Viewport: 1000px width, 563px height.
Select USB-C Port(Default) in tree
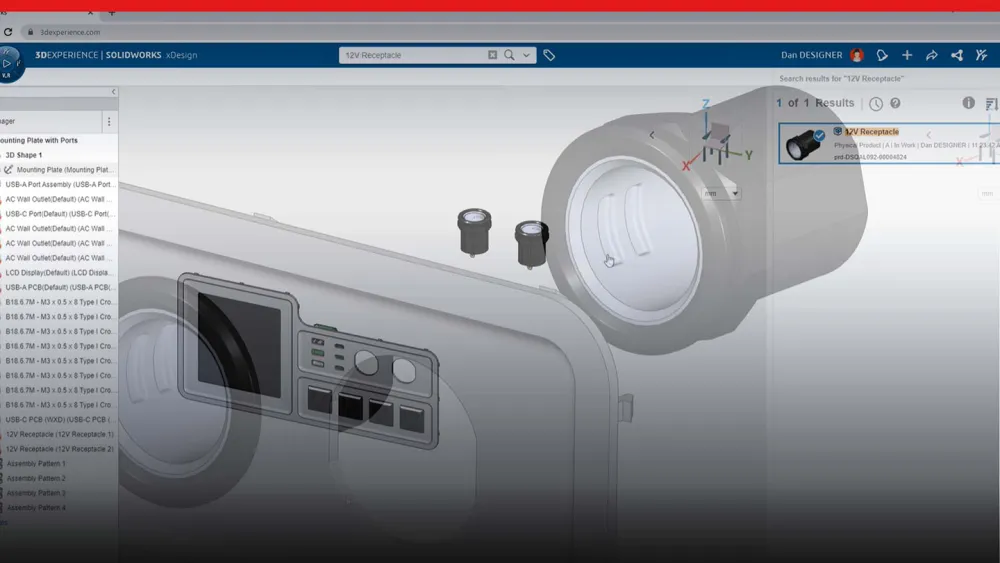60,214
